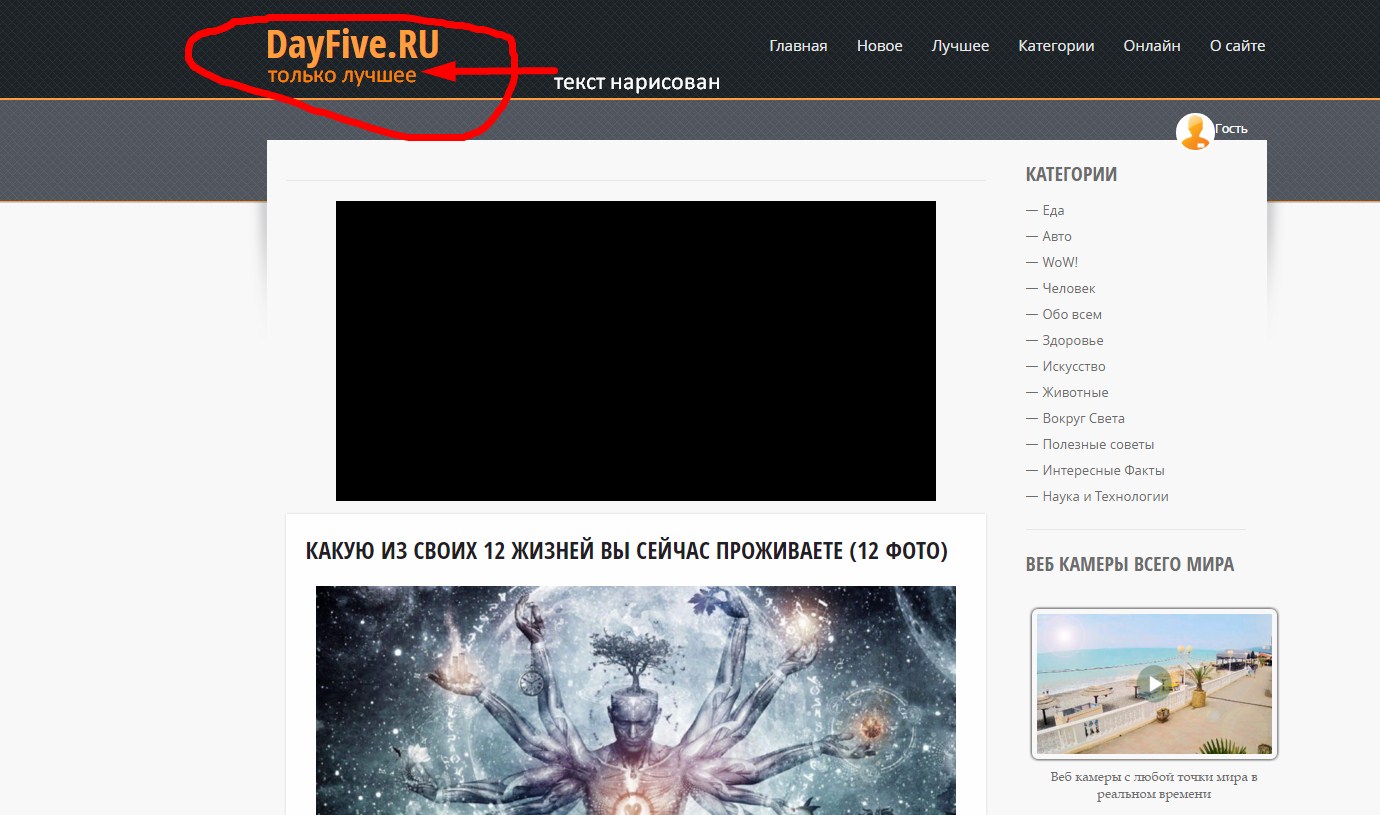Go to the Лучшее section
Image resolution: width=1380 pixels, height=815 pixels.
tap(960, 46)
